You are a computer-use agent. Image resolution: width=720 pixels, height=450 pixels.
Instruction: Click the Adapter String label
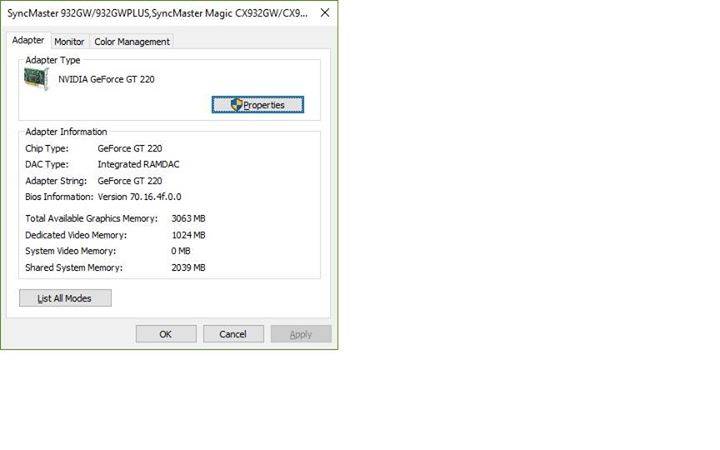56,181
